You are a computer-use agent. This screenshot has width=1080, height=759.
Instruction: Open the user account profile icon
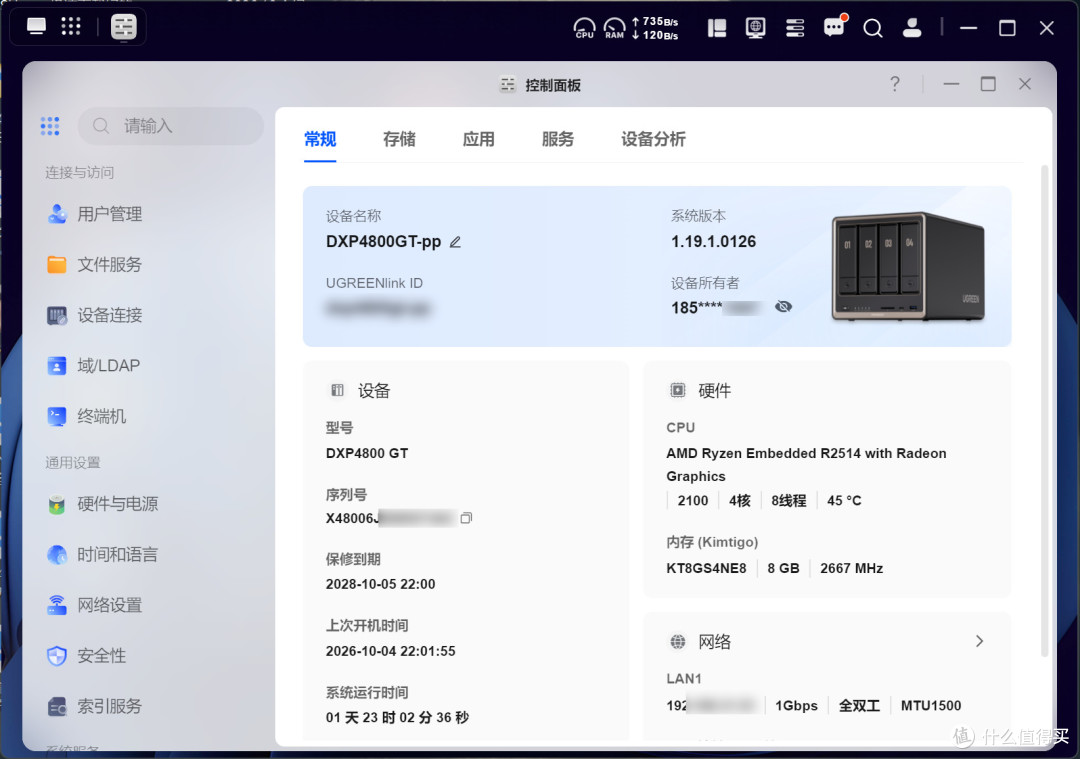(912, 28)
